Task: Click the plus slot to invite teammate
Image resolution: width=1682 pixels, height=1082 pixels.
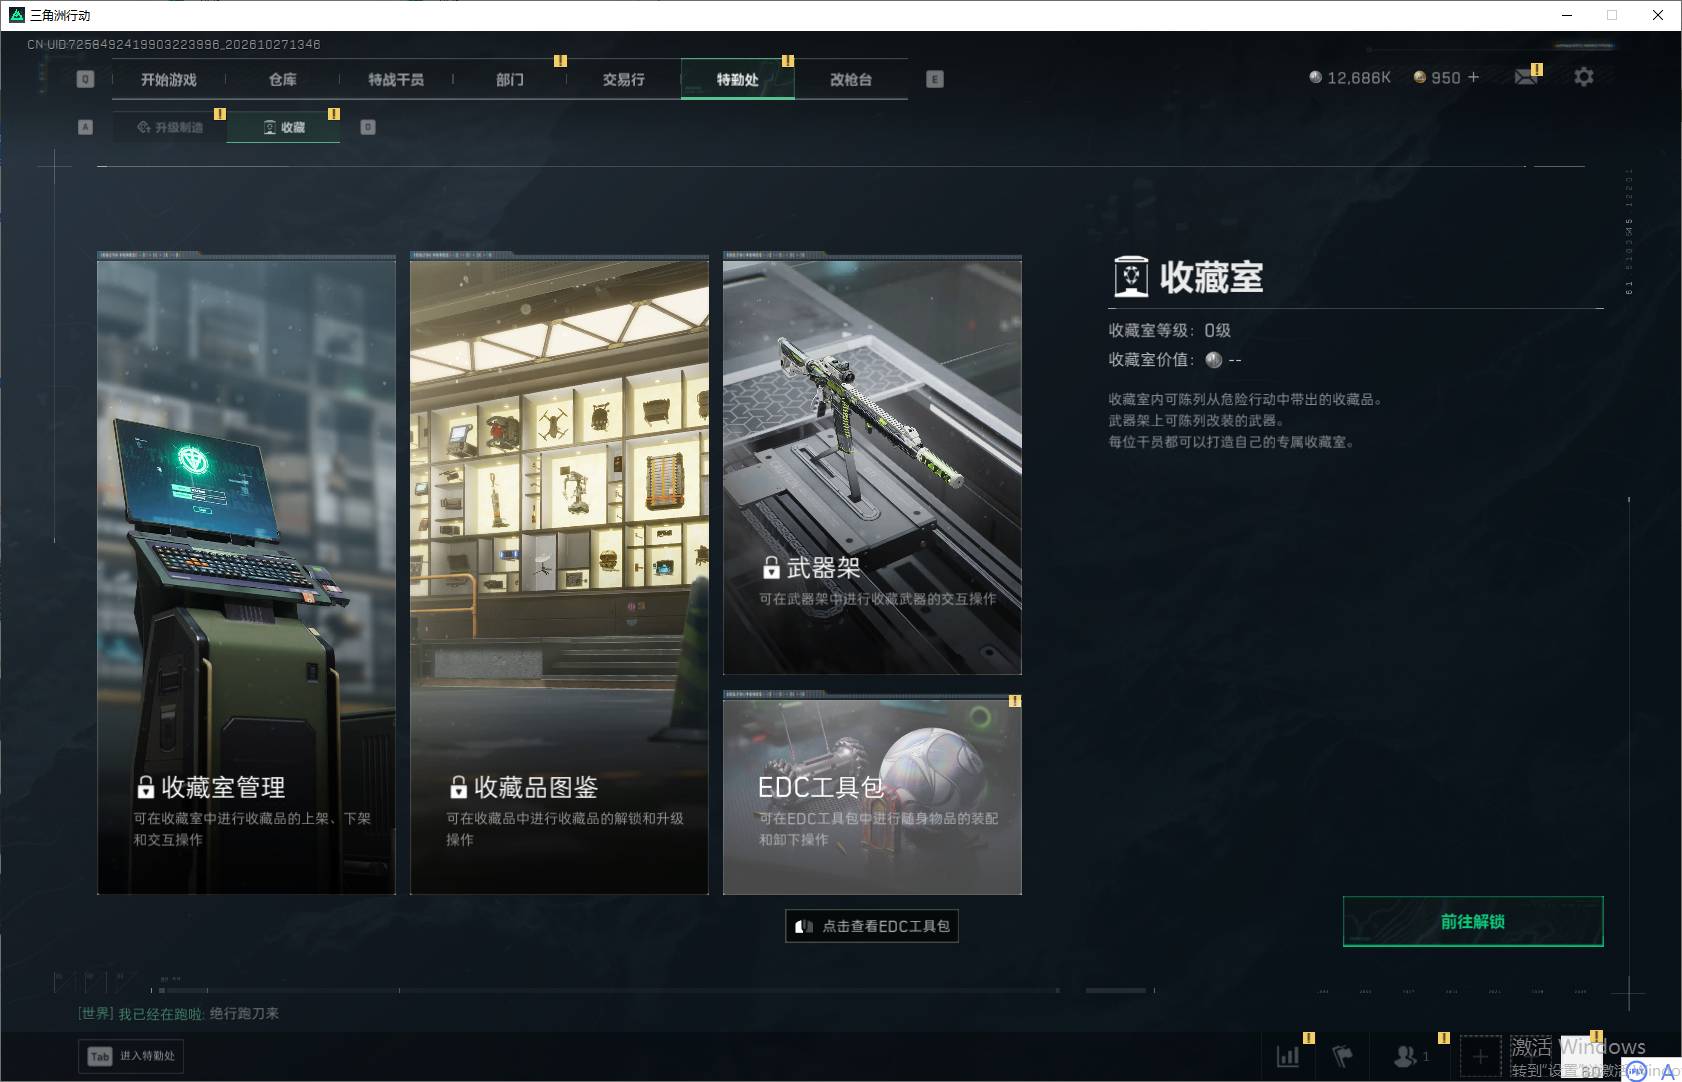Action: [x=1480, y=1056]
